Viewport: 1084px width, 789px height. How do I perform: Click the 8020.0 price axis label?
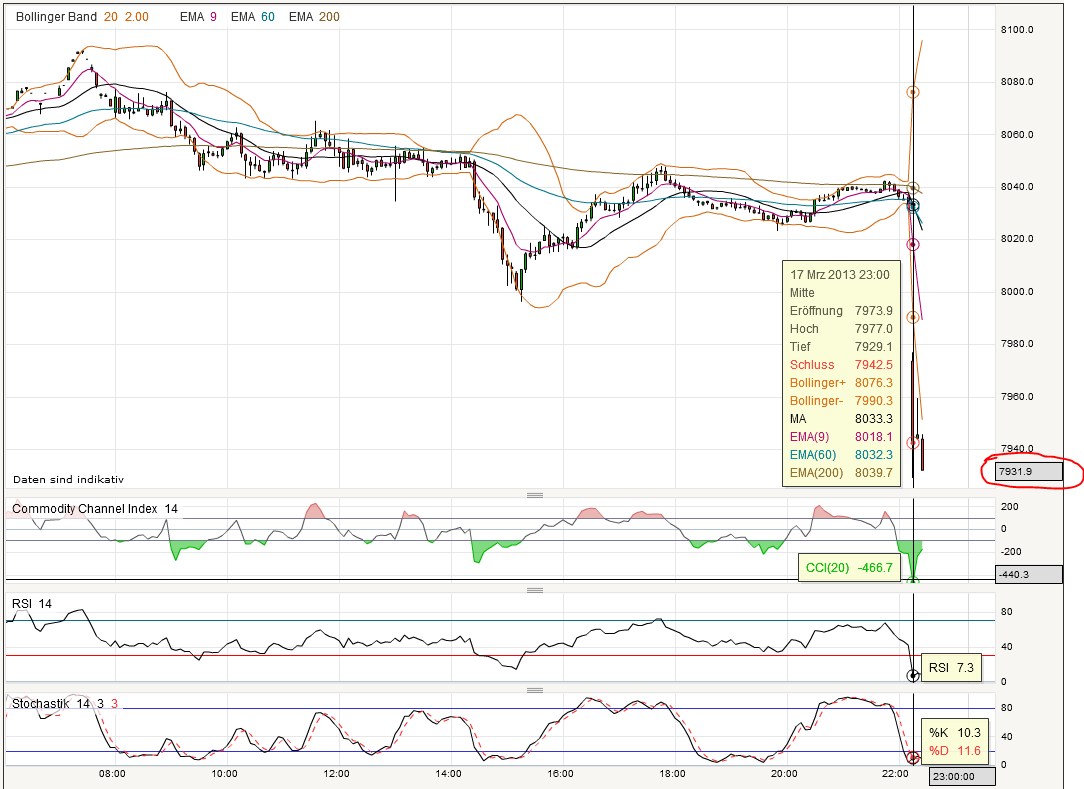[1017, 239]
